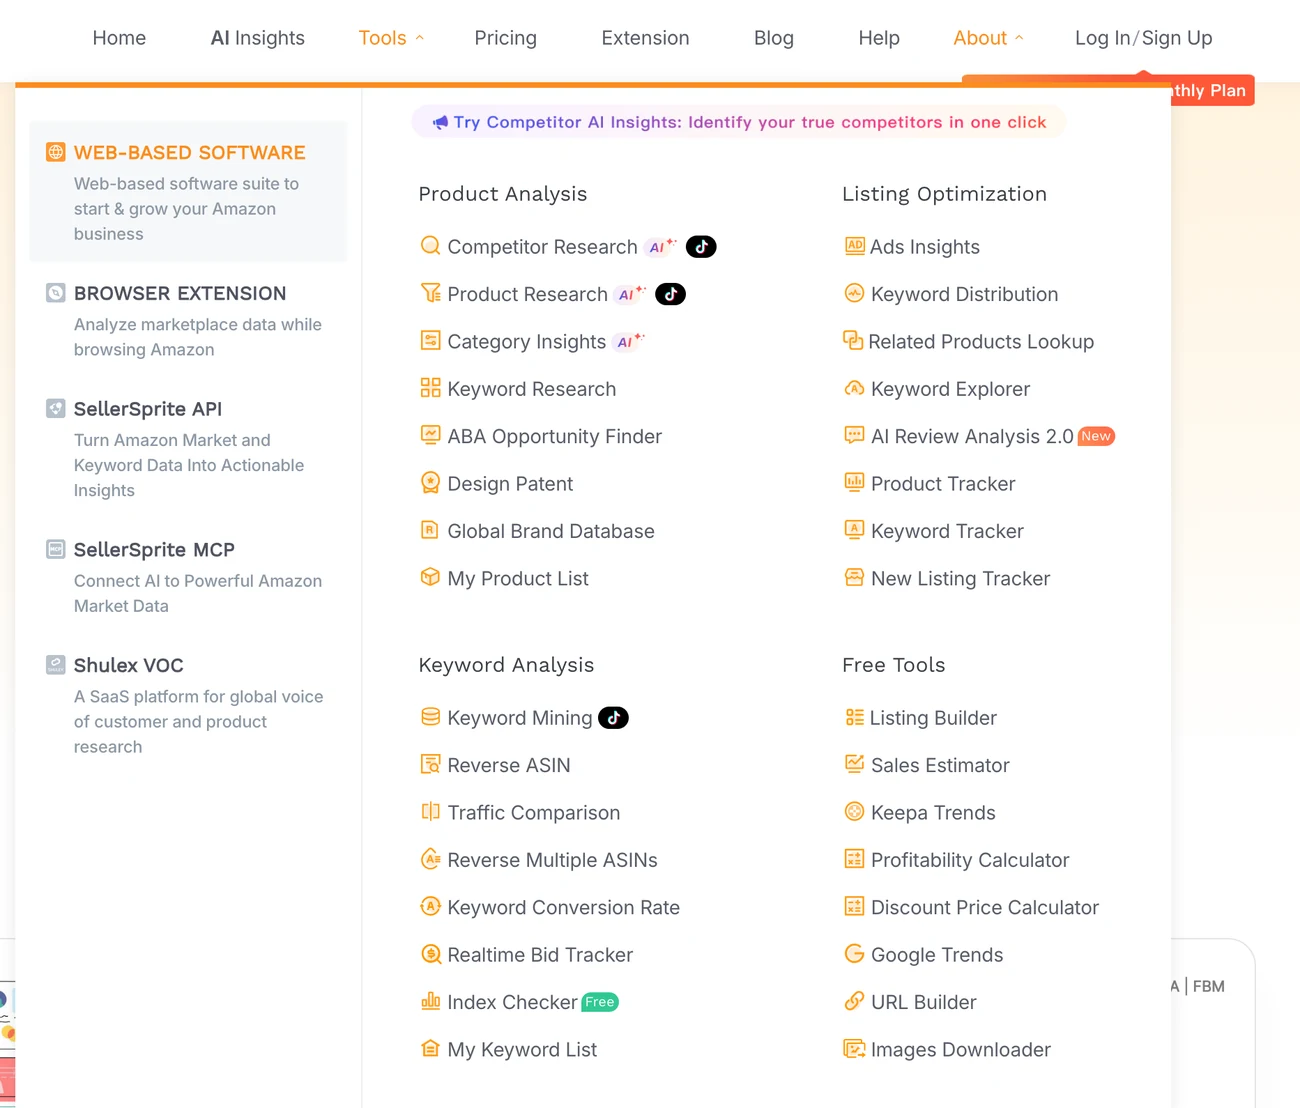Screen dimensions: 1300x1108
Task: Select the Extension navbar item
Action: coord(645,38)
